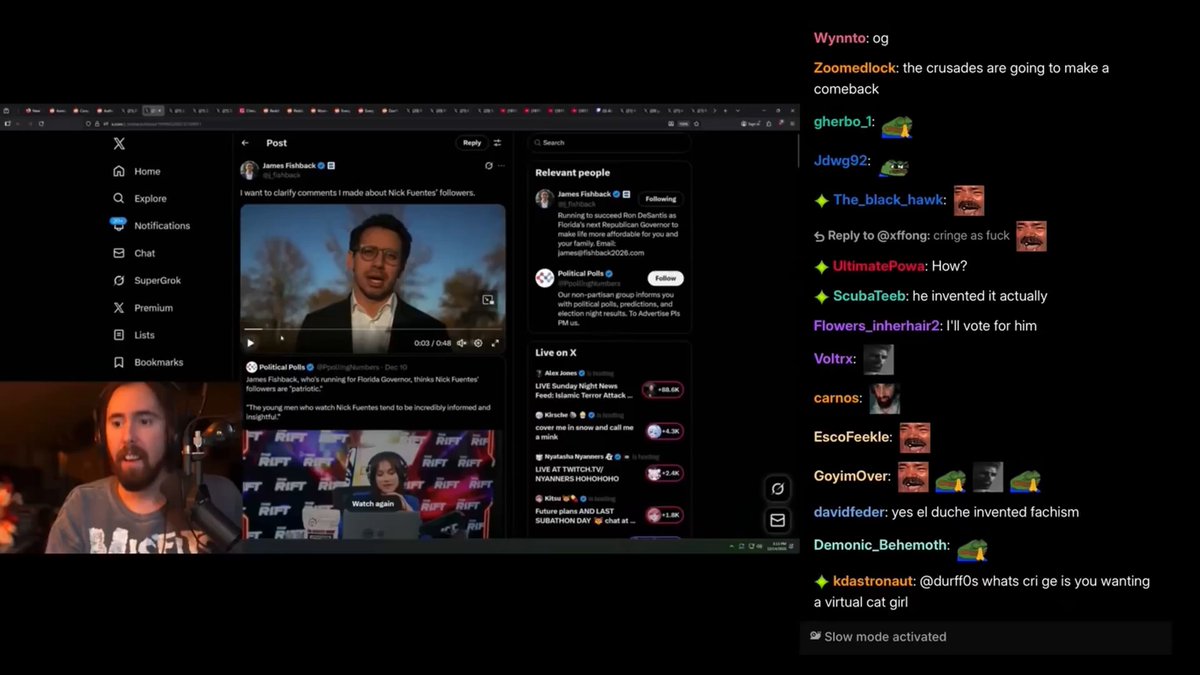Click the streamer webcam overlay
1200x675 pixels.
pos(120,466)
